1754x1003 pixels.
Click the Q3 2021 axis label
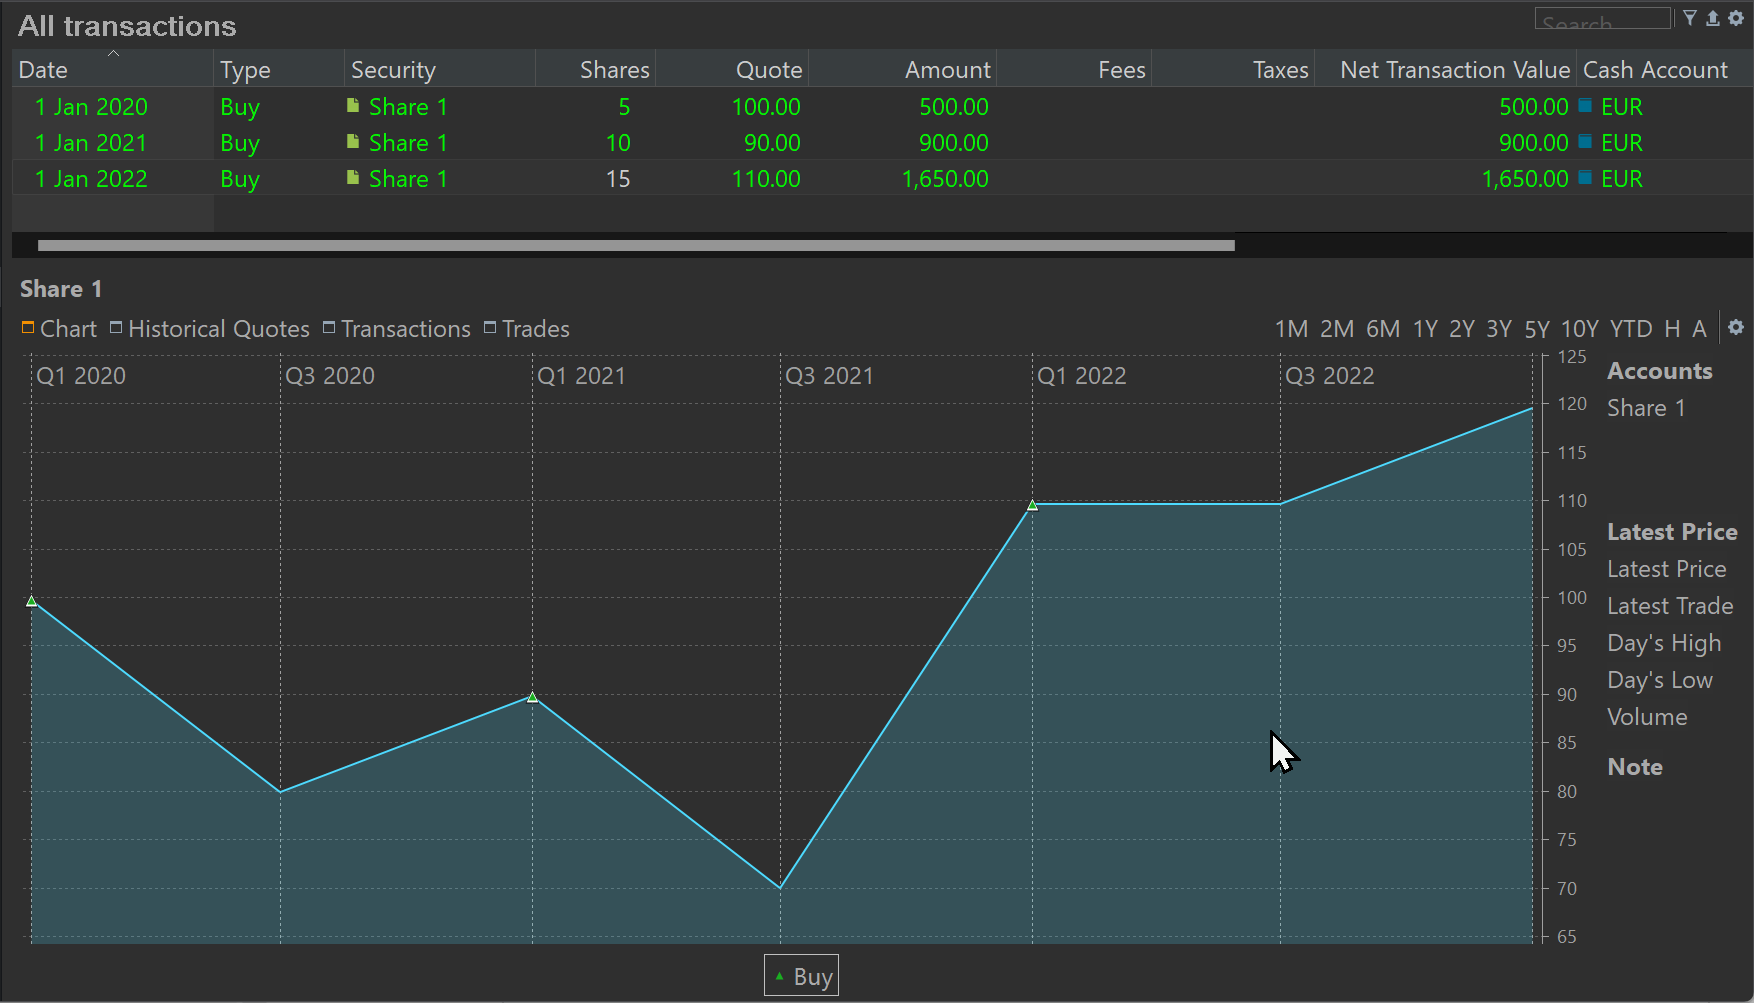(829, 375)
